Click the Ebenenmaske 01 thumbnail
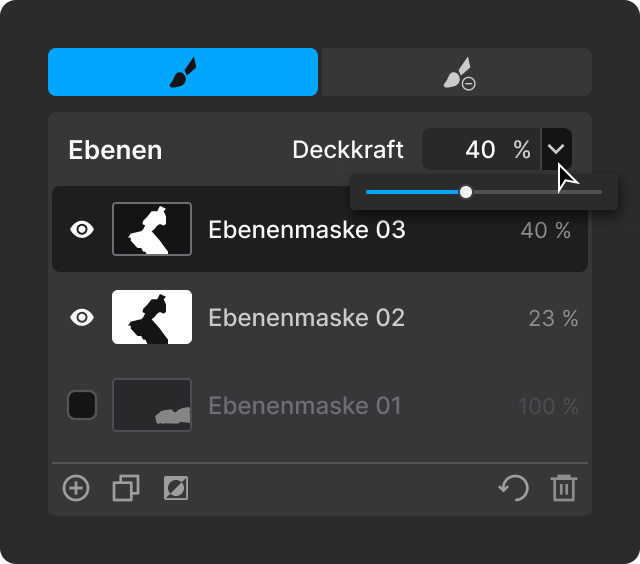Image resolution: width=640 pixels, height=564 pixels. tap(152, 405)
